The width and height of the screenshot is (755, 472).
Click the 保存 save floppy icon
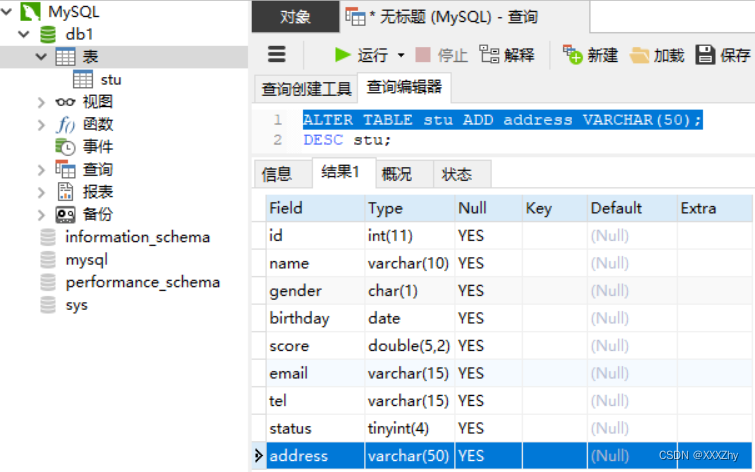coord(705,55)
